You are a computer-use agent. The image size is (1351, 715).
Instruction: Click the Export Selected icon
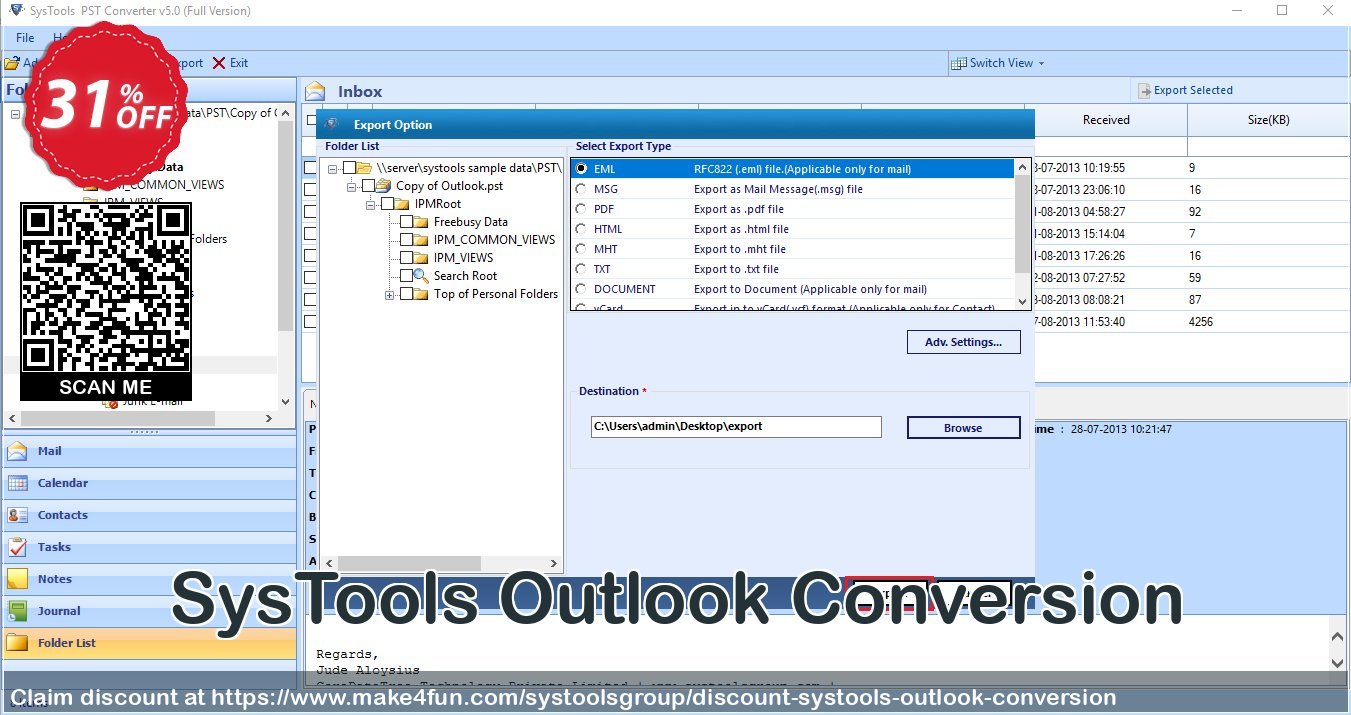point(1144,90)
